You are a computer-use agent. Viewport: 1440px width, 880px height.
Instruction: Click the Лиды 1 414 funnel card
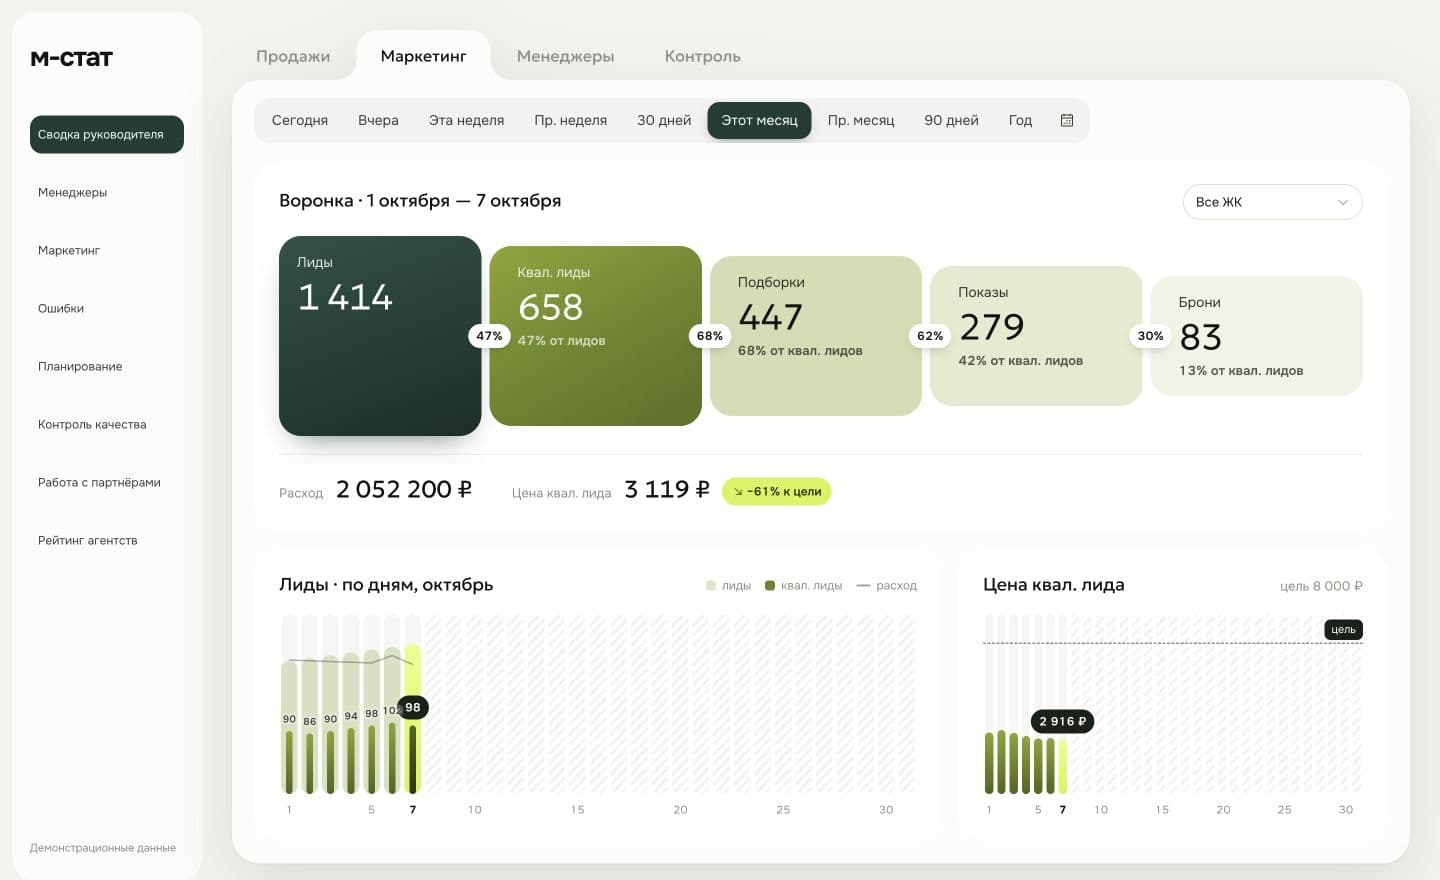click(x=380, y=336)
